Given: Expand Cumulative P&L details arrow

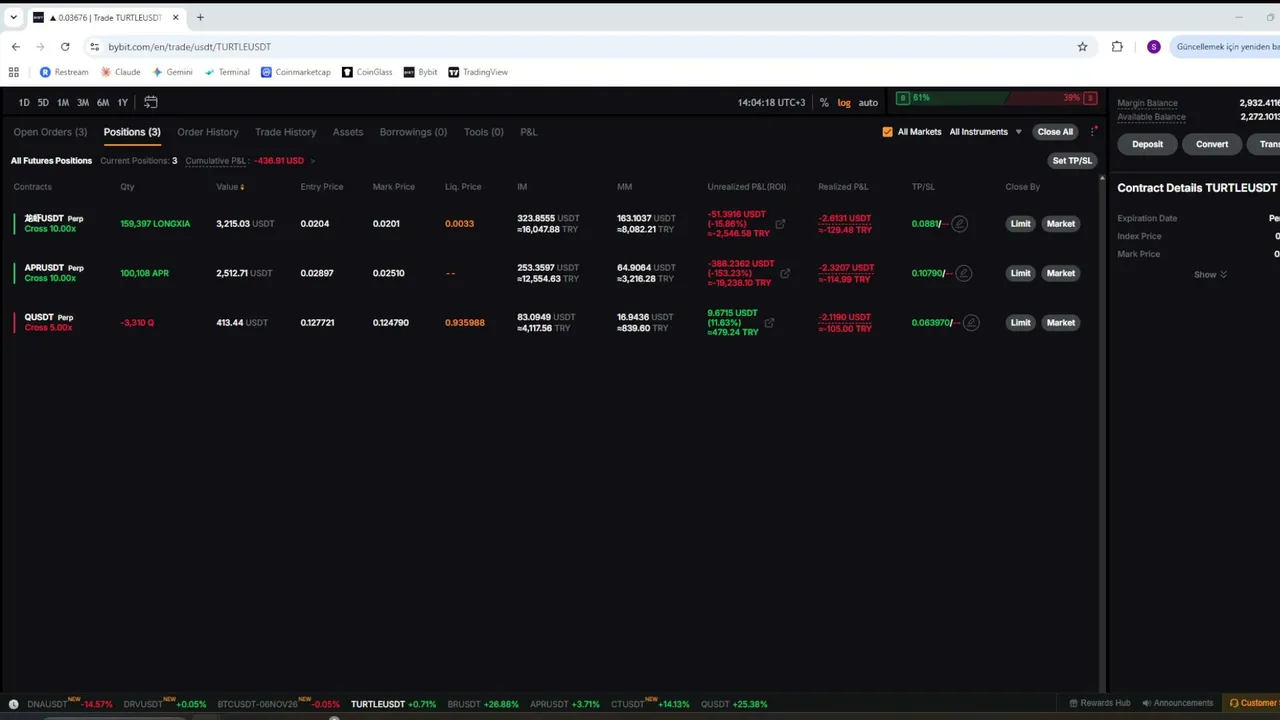Looking at the screenshot, I should [x=312, y=161].
